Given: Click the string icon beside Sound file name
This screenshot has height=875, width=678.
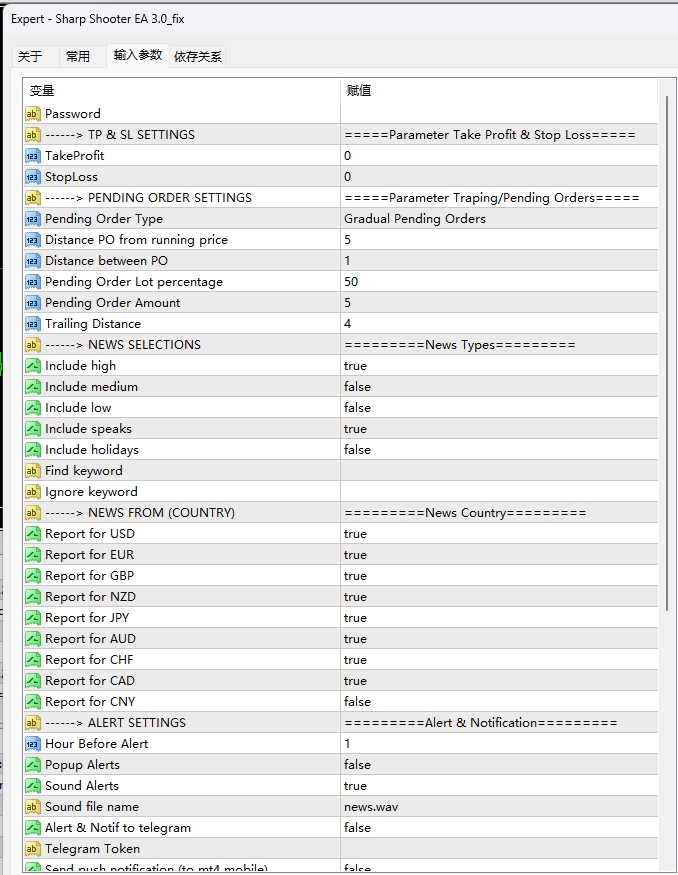Looking at the screenshot, I should click(32, 807).
